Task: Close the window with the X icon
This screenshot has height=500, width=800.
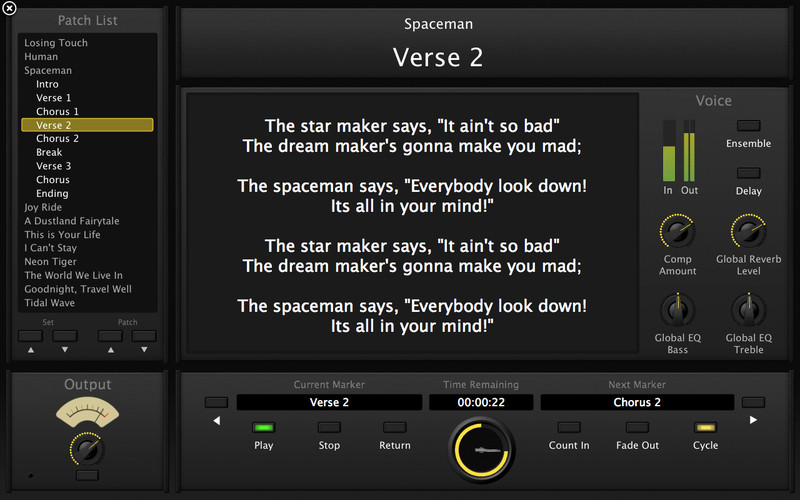Action: click(9, 9)
